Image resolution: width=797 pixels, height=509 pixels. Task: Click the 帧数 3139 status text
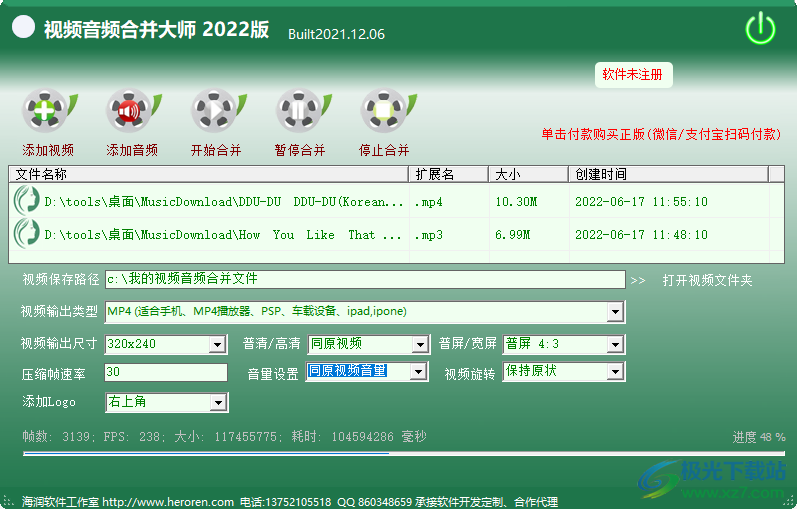(56, 437)
